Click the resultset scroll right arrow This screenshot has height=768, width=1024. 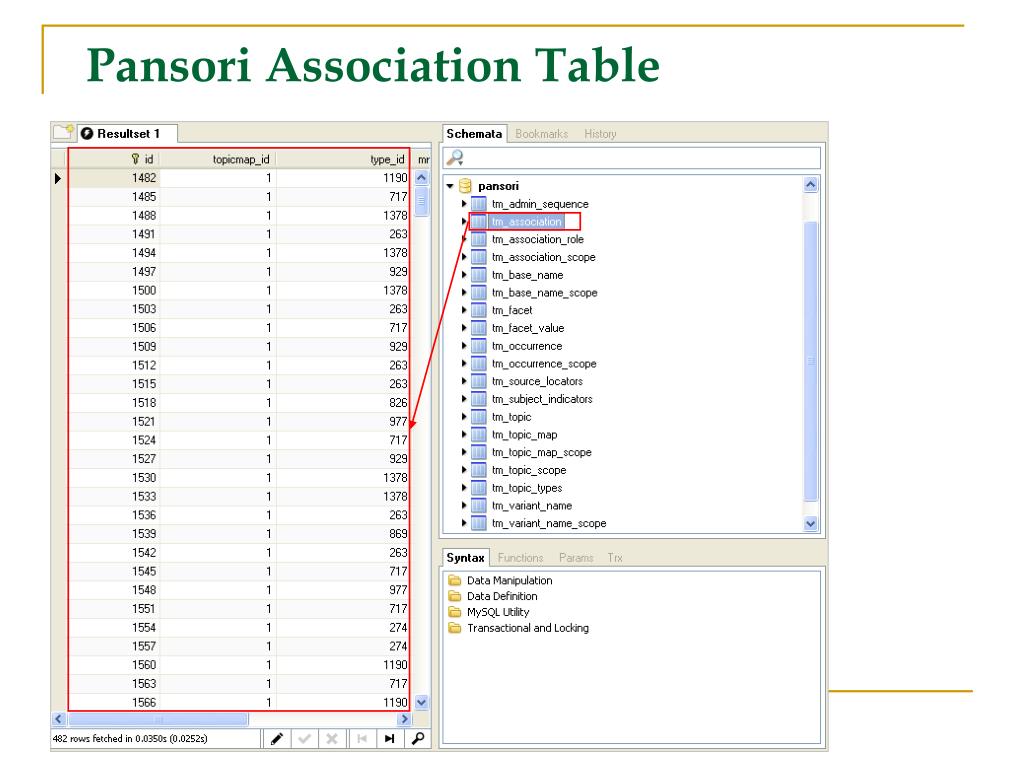tap(404, 719)
